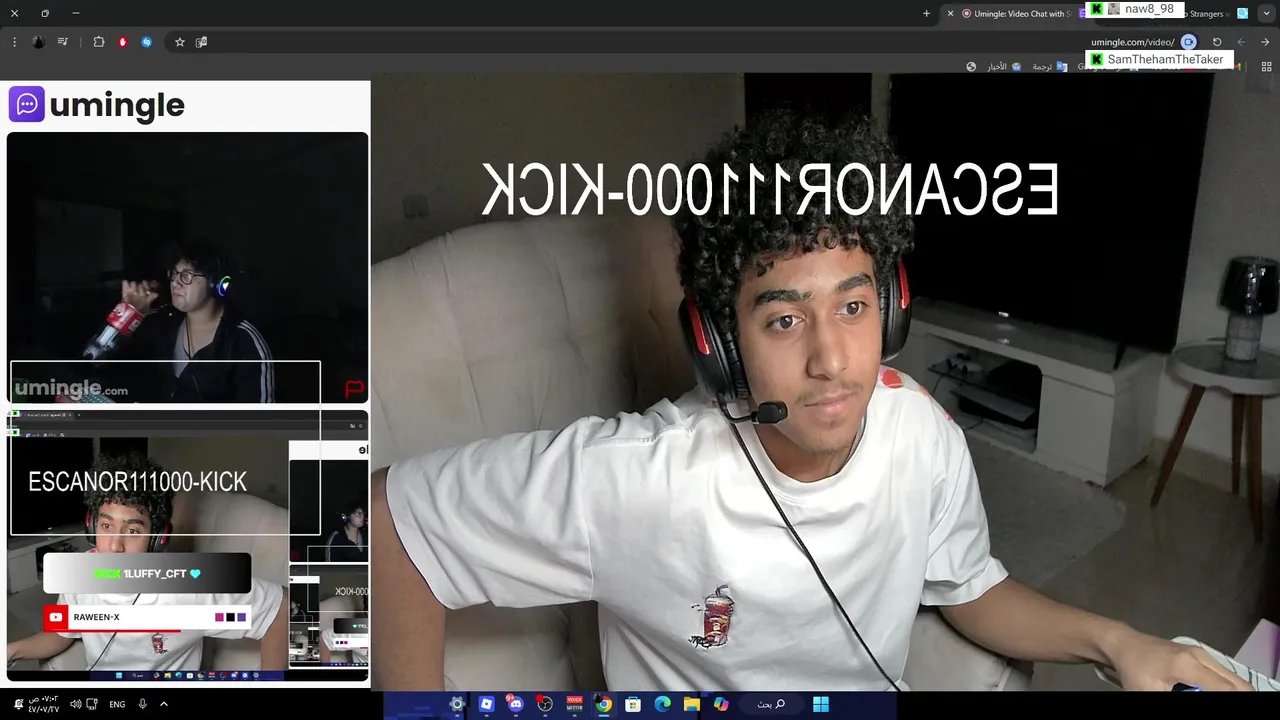Click the red hand extension icon
The height and width of the screenshot is (720, 1280).
coord(123,42)
